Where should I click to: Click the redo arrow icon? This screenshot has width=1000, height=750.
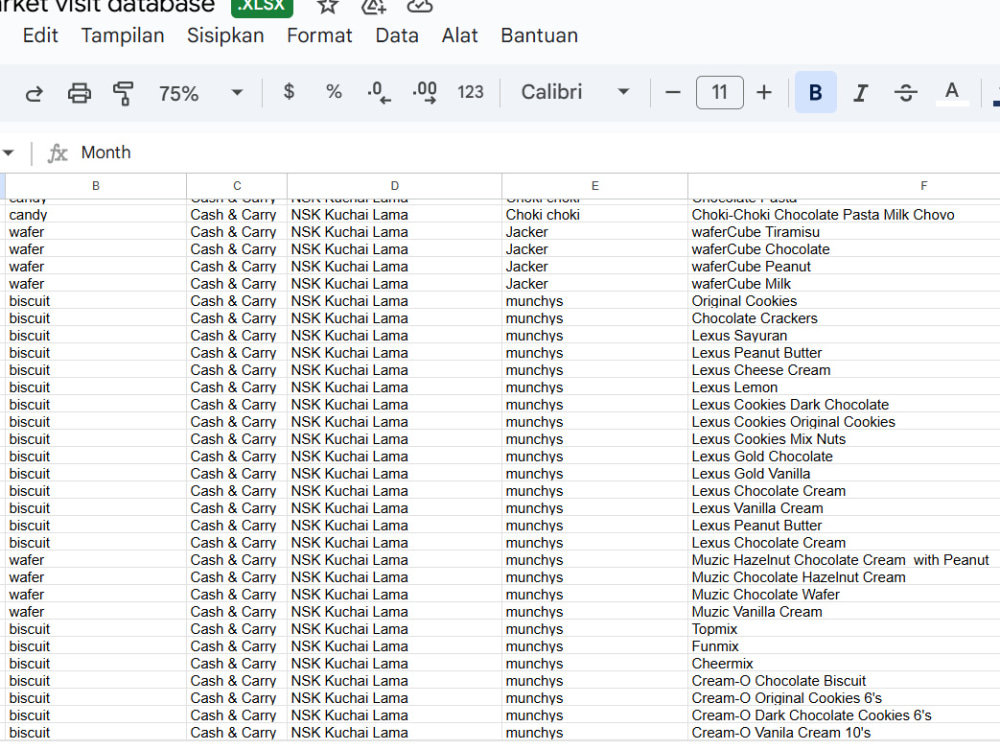[x=34, y=94]
